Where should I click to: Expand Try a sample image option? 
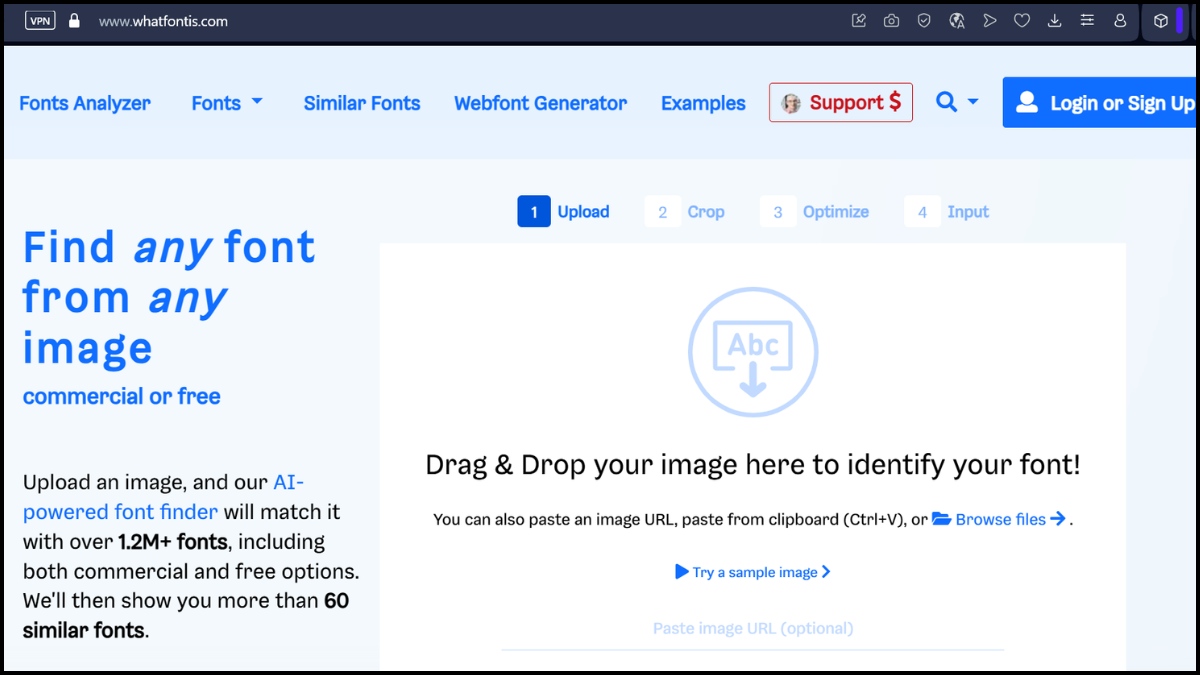click(752, 571)
